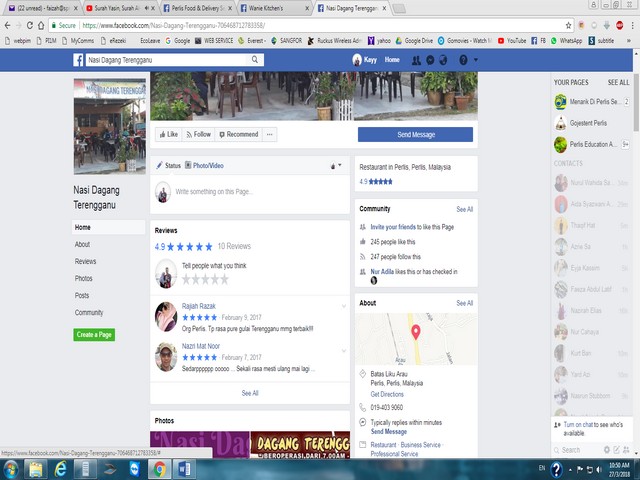Viewport: 640px width, 480px height.
Task: Open the post audience selector dropdown
Action: (x=337, y=165)
